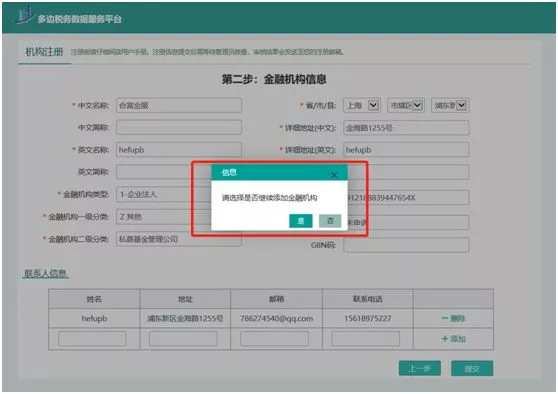The width and height of the screenshot is (558, 394).
Task: Click the 第二步：金融机构信息 heading
Action: tap(274, 79)
